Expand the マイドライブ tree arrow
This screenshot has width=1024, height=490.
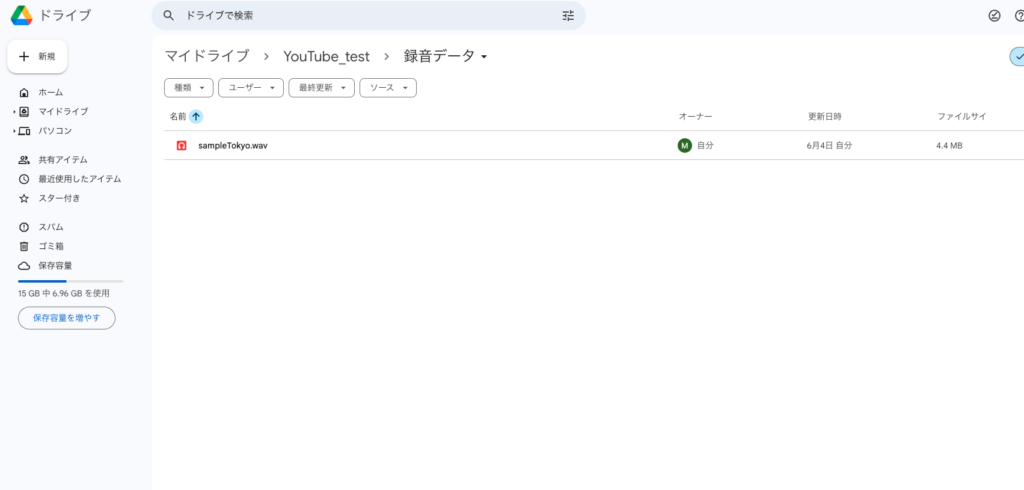[14, 112]
